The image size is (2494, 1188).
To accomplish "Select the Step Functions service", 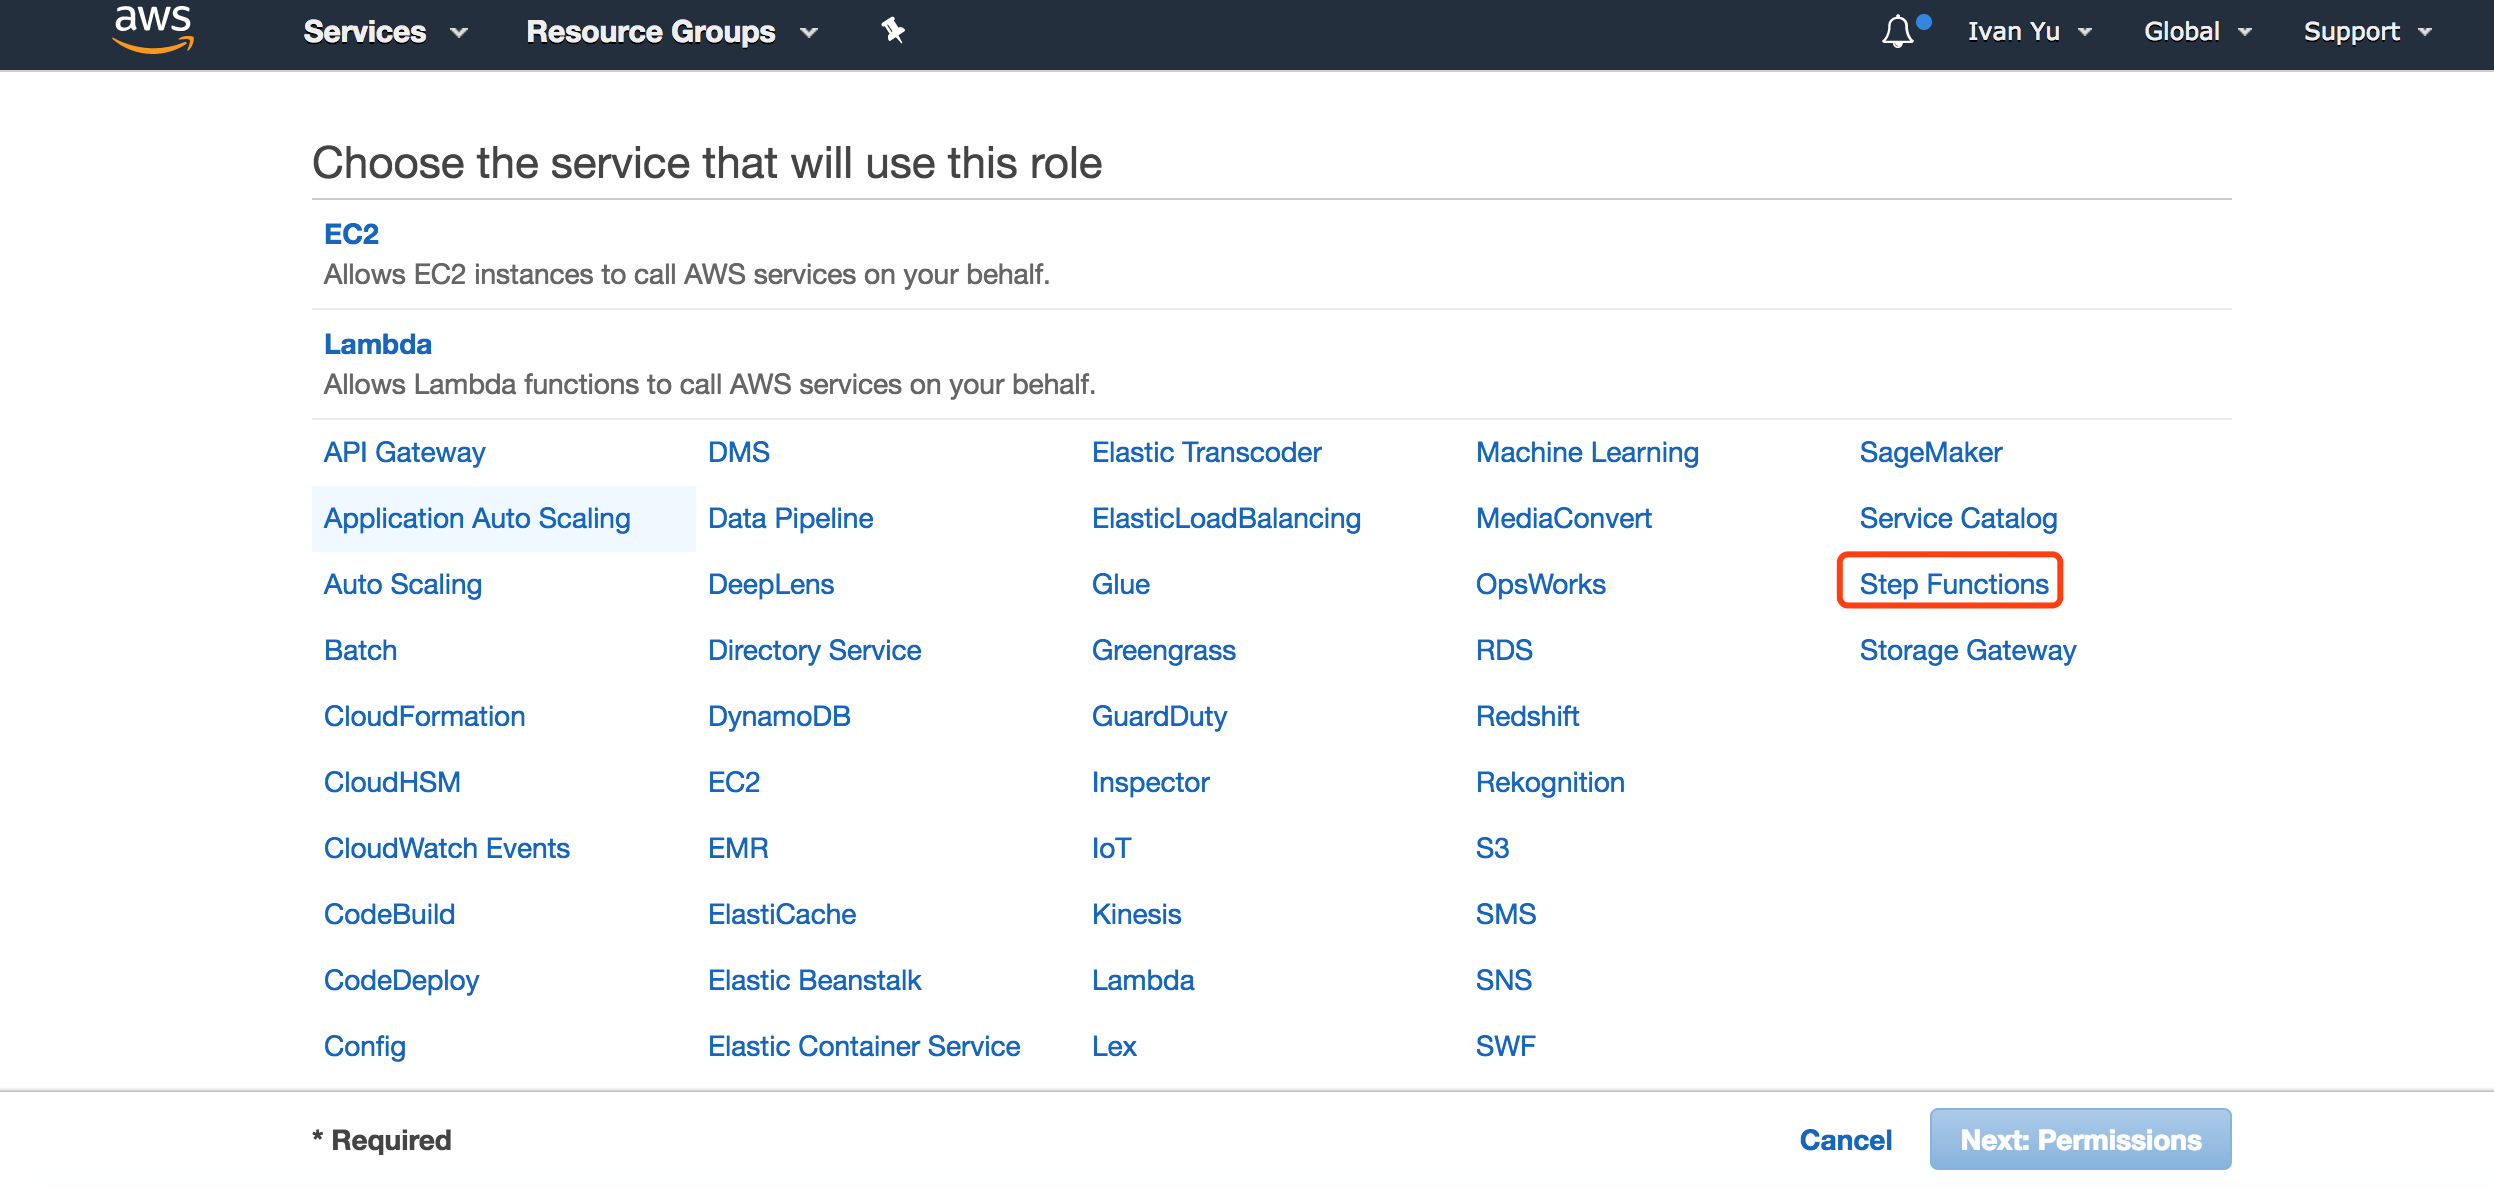I will tap(1953, 584).
